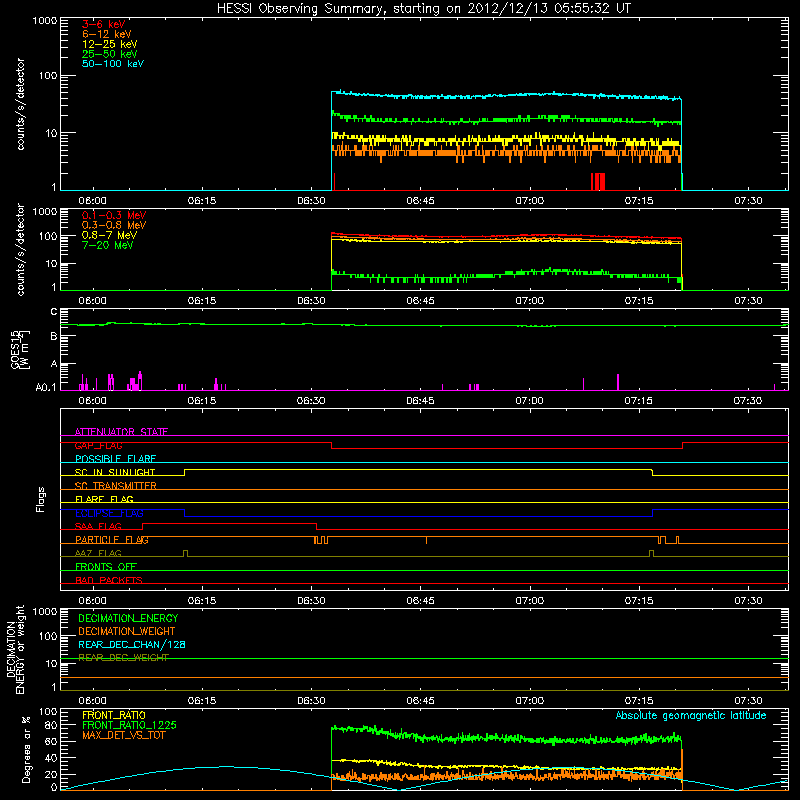Select the POSSIBLE_FLARE flag label
The width and height of the screenshot is (800, 800).
115,459
